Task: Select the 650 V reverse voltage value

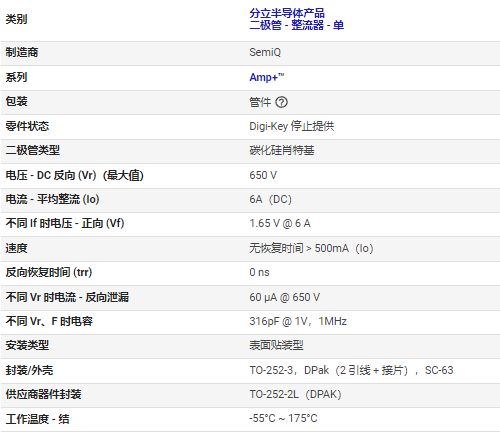Action: point(263,175)
